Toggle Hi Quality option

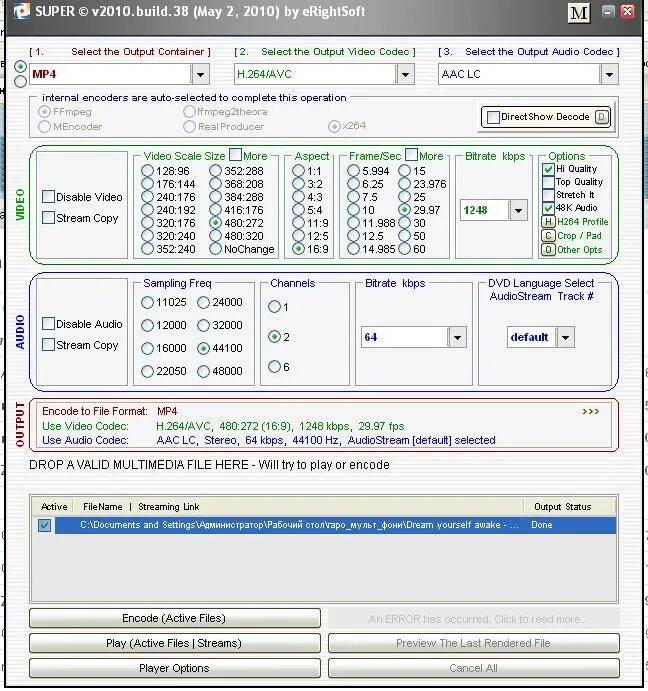[548, 169]
